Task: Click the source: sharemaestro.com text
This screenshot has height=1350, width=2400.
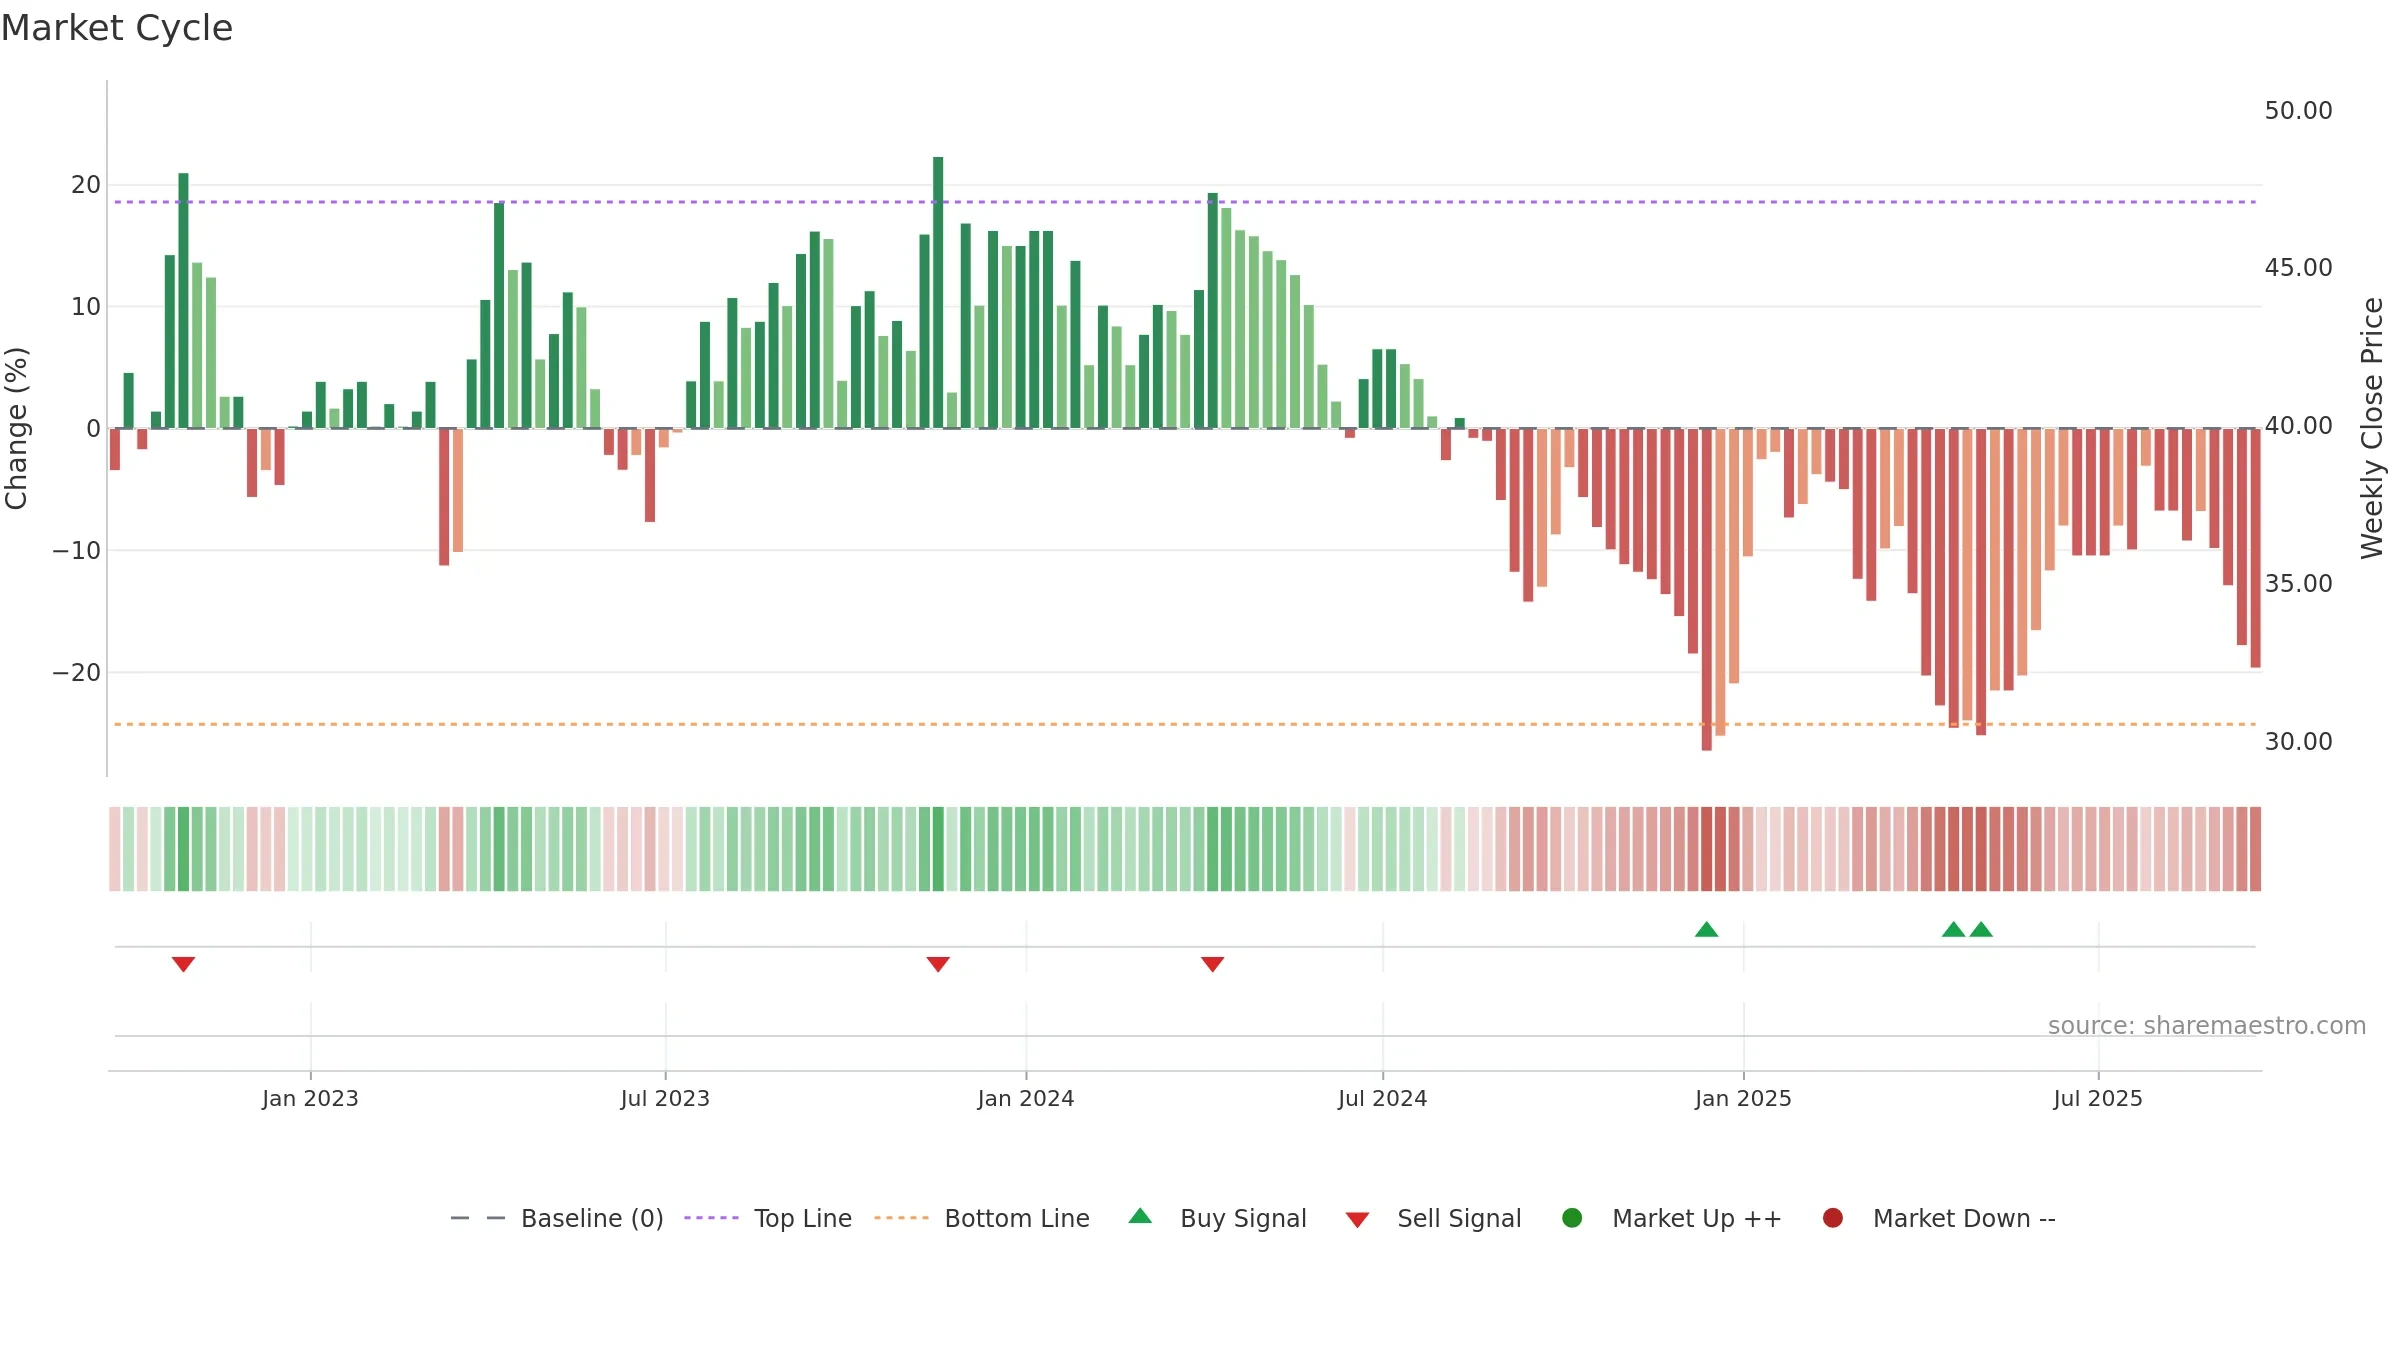Action: tap(2207, 1025)
